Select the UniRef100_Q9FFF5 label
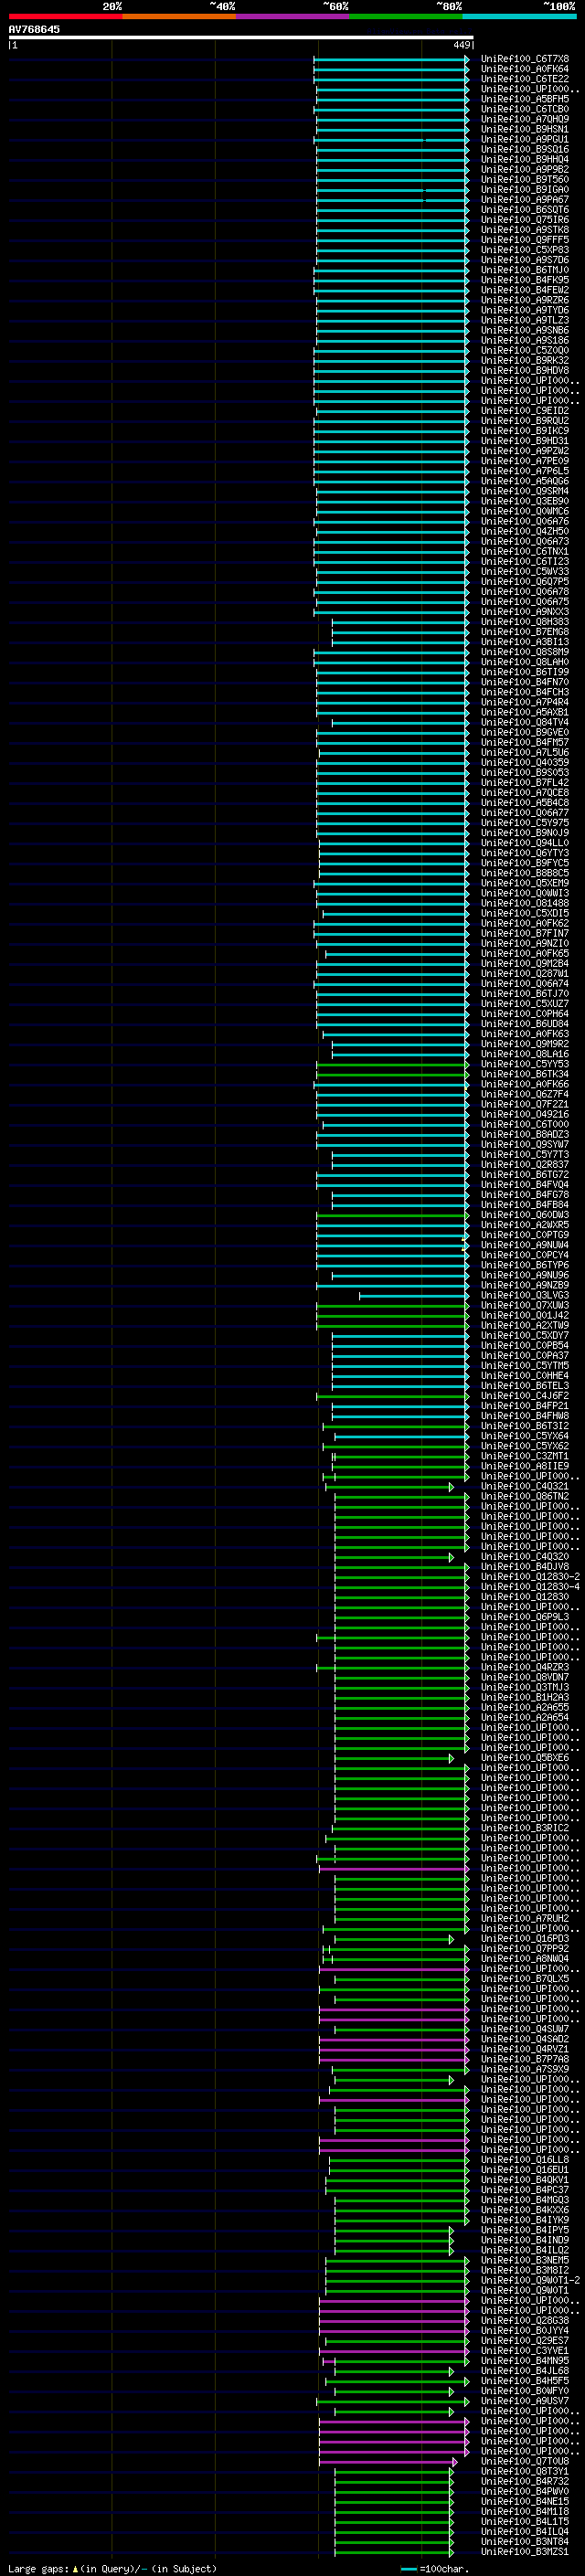Image resolution: width=585 pixels, height=2576 pixels. (x=525, y=240)
